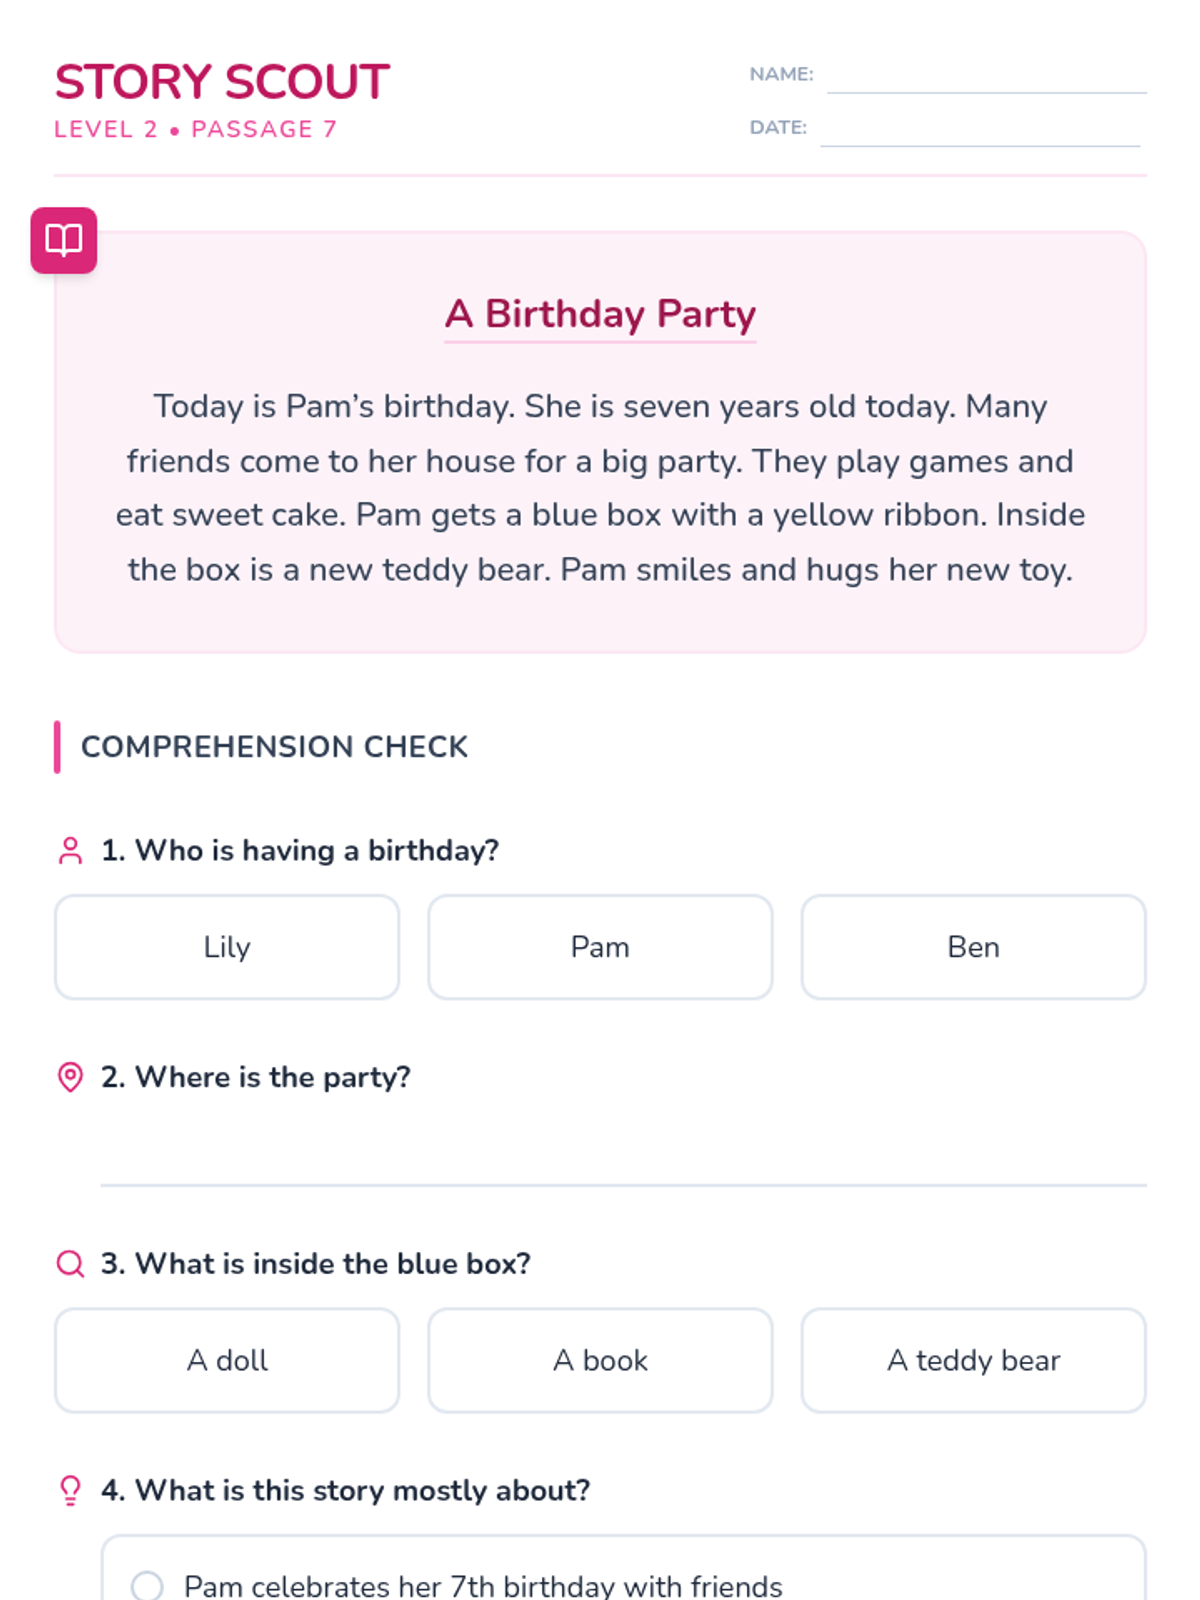Screen dimensions: 1200x1600
Task: Pick the A book answer
Action: click(x=600, y=1360)
